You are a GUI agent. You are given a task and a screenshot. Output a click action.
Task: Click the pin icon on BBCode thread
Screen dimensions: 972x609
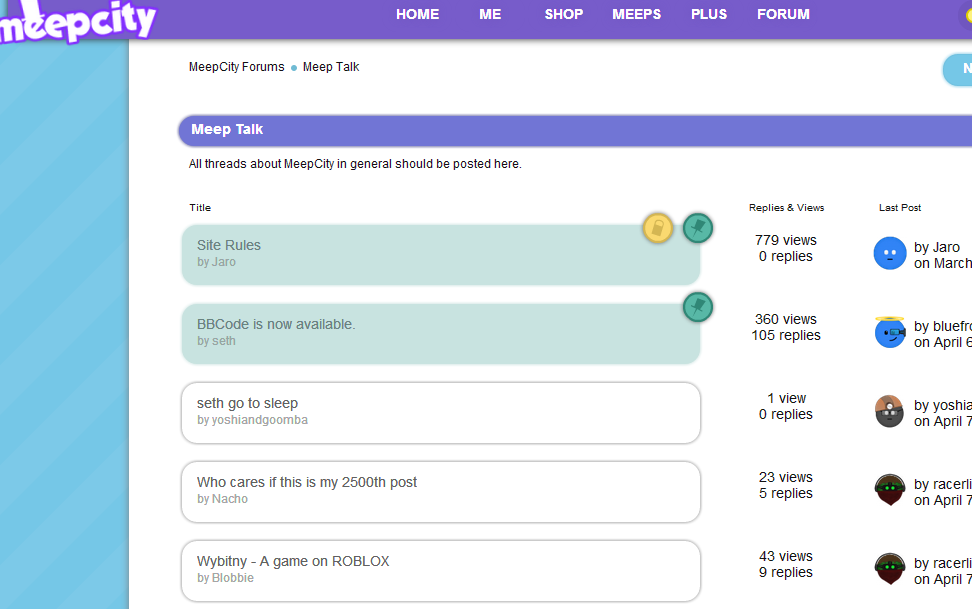pos(698,307)
